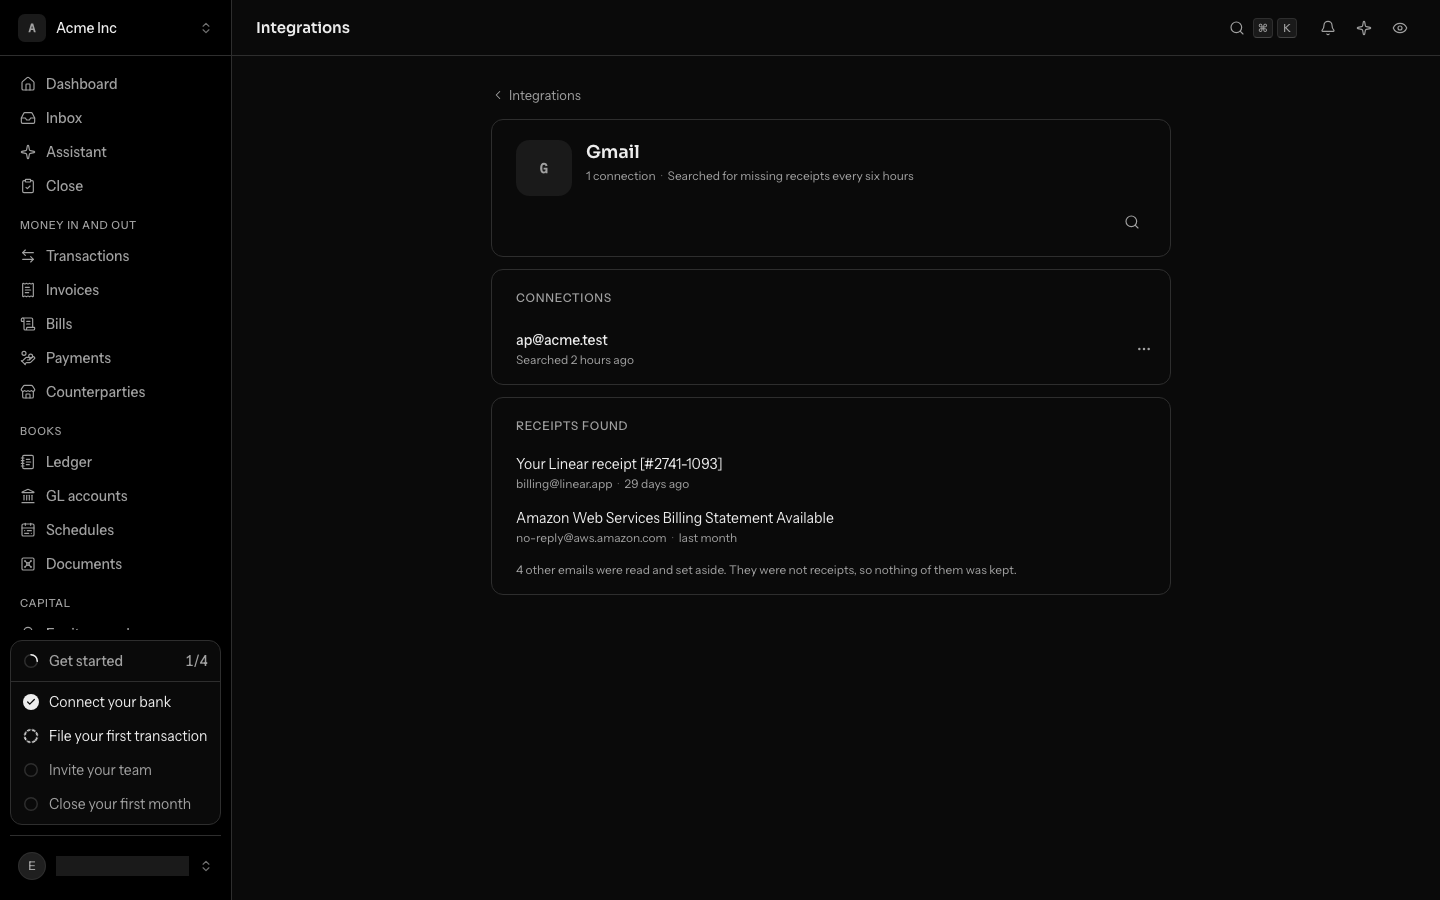This screenshot has width=1440, height=900.
Task: Click the search magnifier in top bar
Action: (x=1237, y=28)
